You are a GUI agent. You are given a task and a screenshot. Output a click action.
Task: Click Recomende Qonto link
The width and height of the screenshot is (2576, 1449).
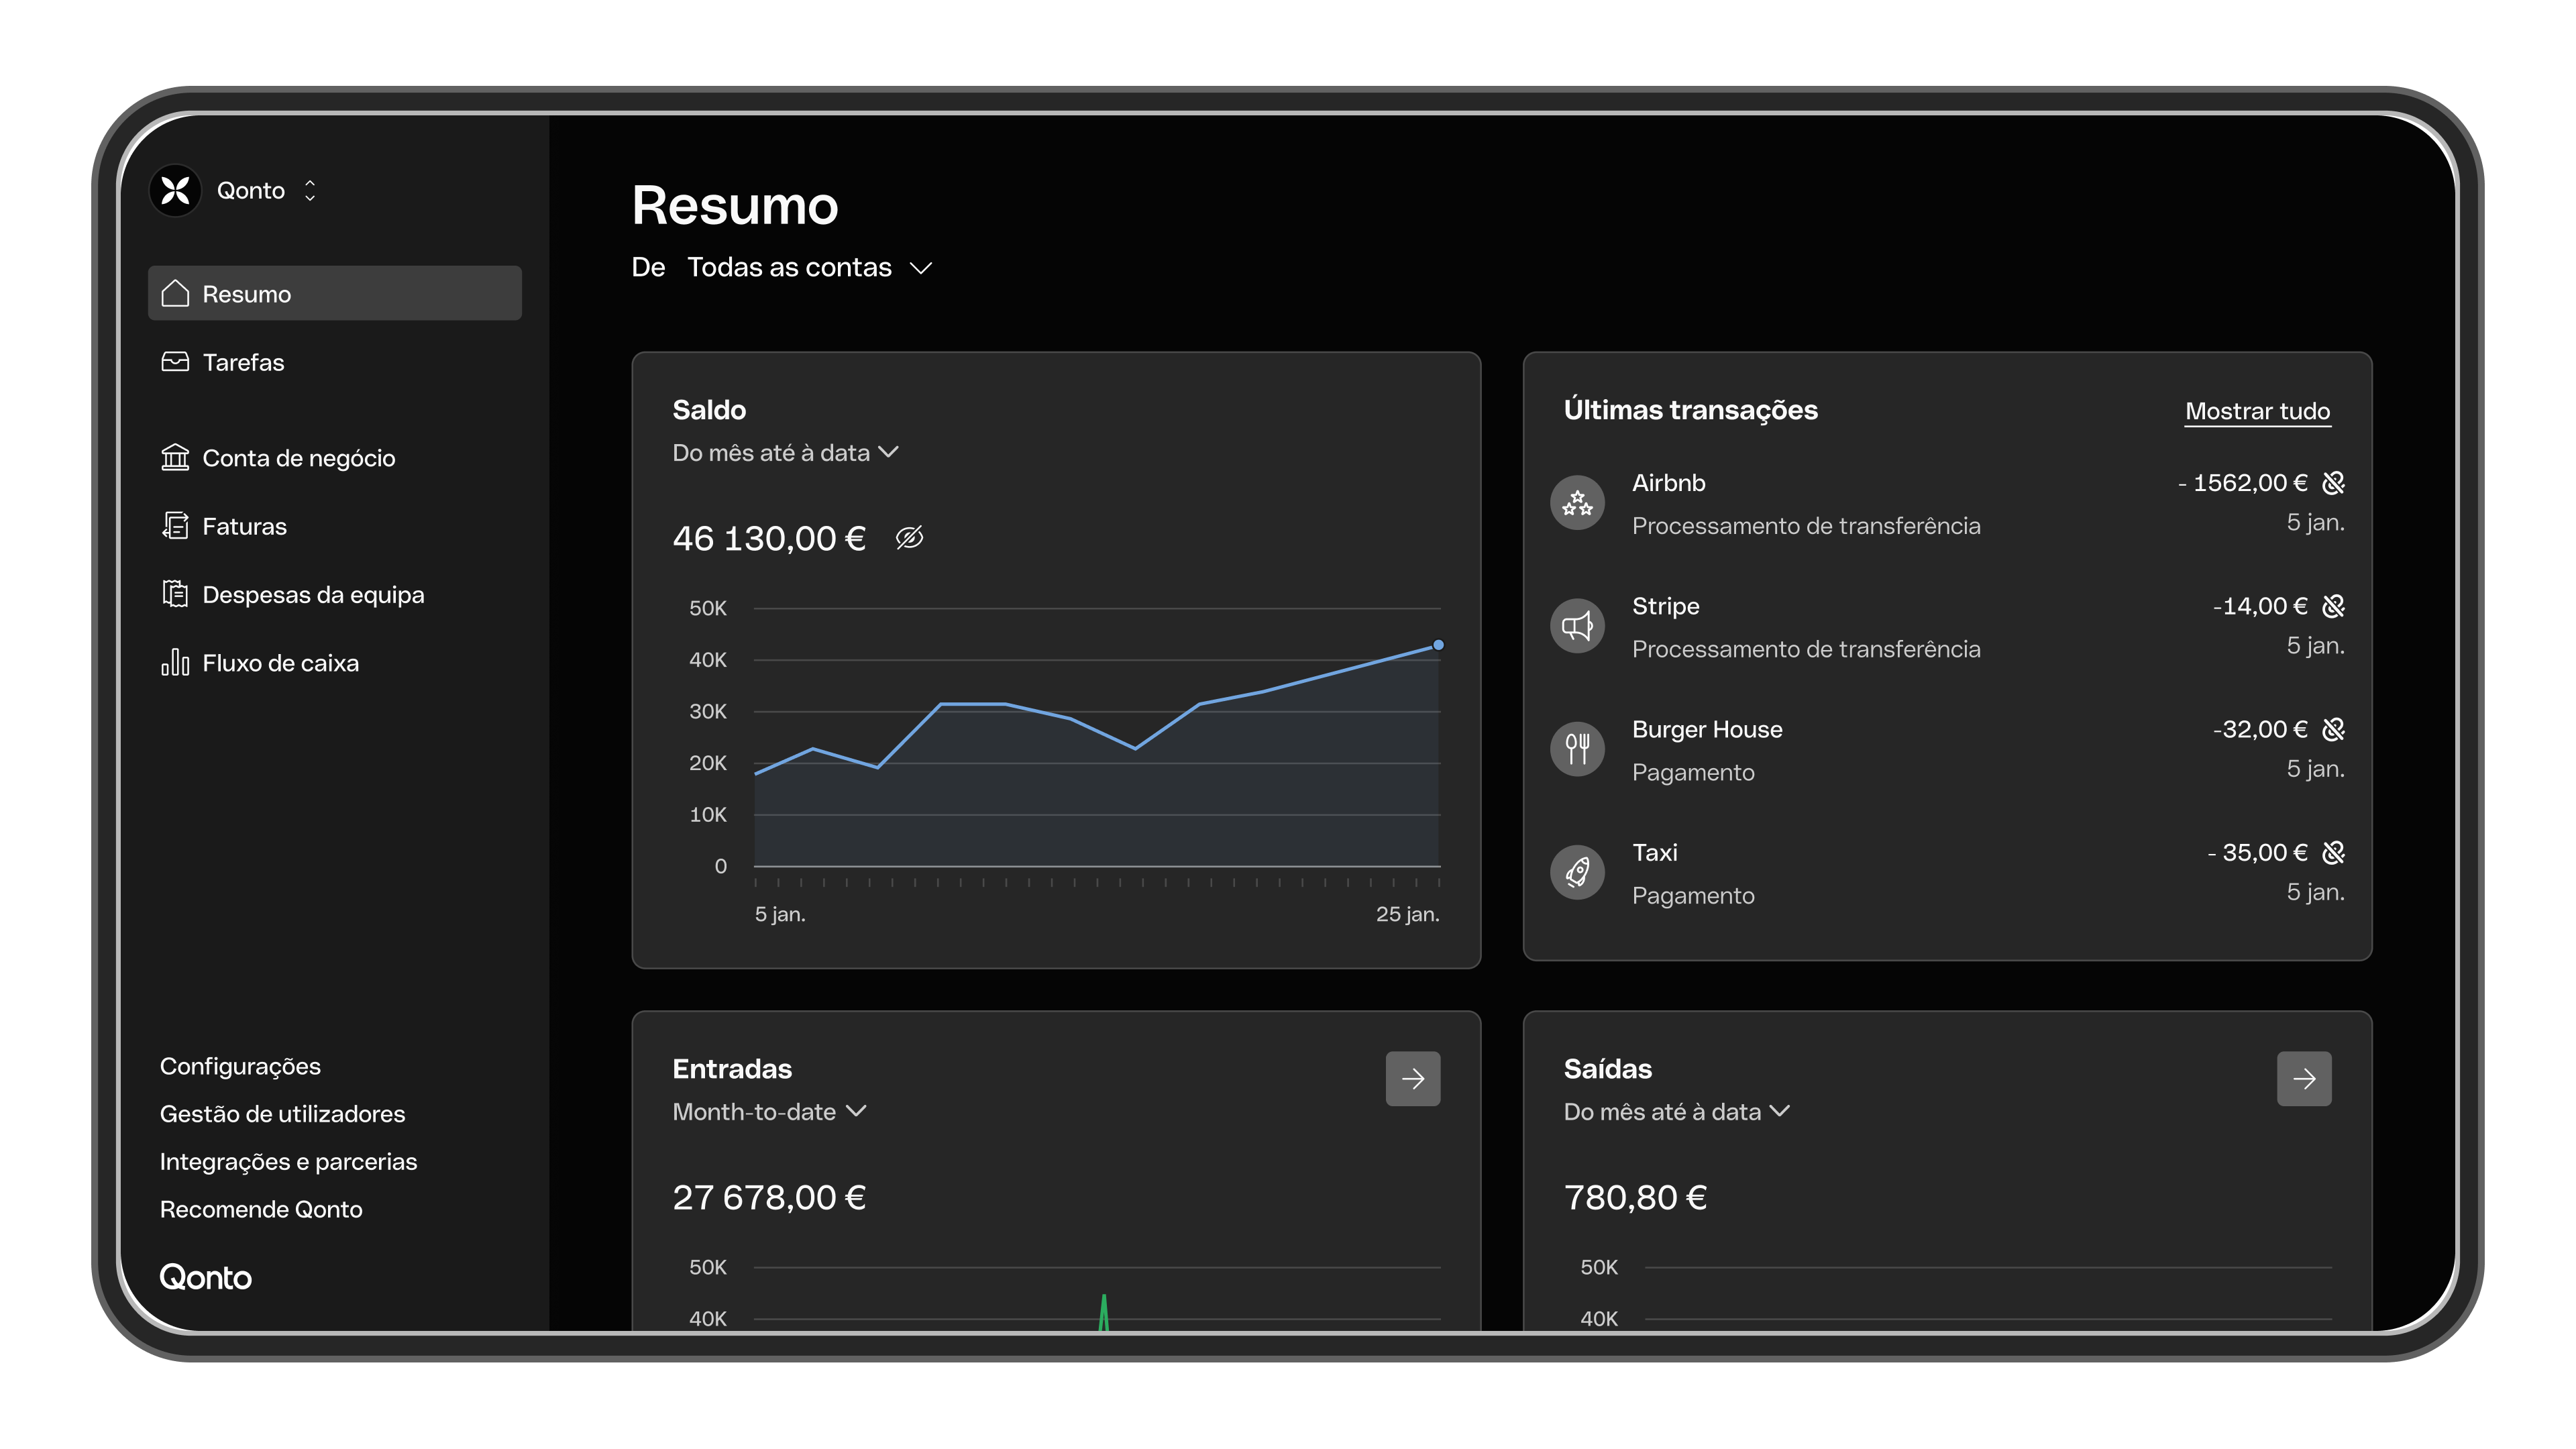click(x=261, y=1209)
